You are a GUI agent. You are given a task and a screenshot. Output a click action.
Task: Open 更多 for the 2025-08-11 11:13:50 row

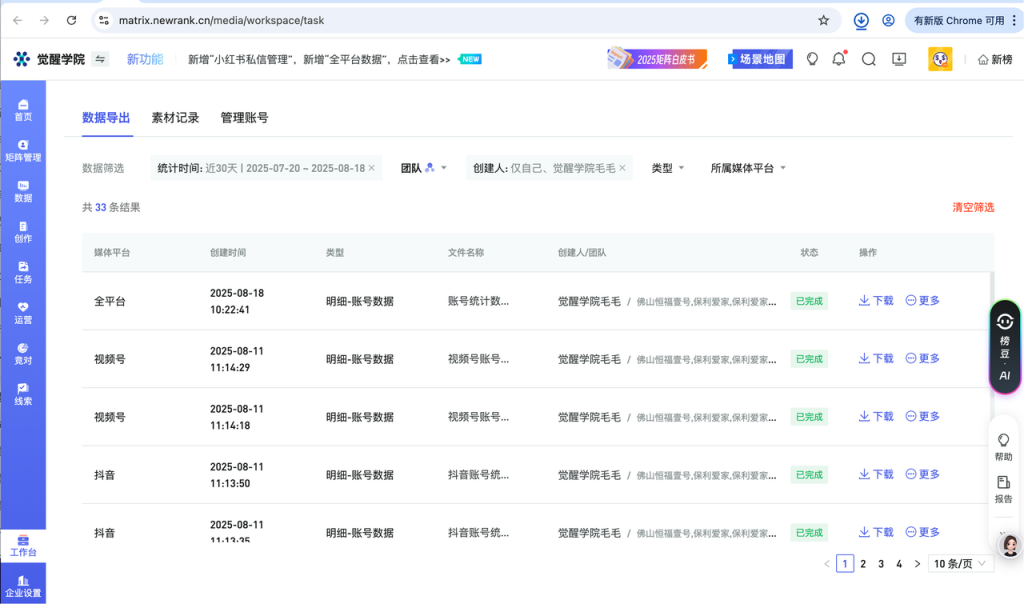(x=922, y=474)
